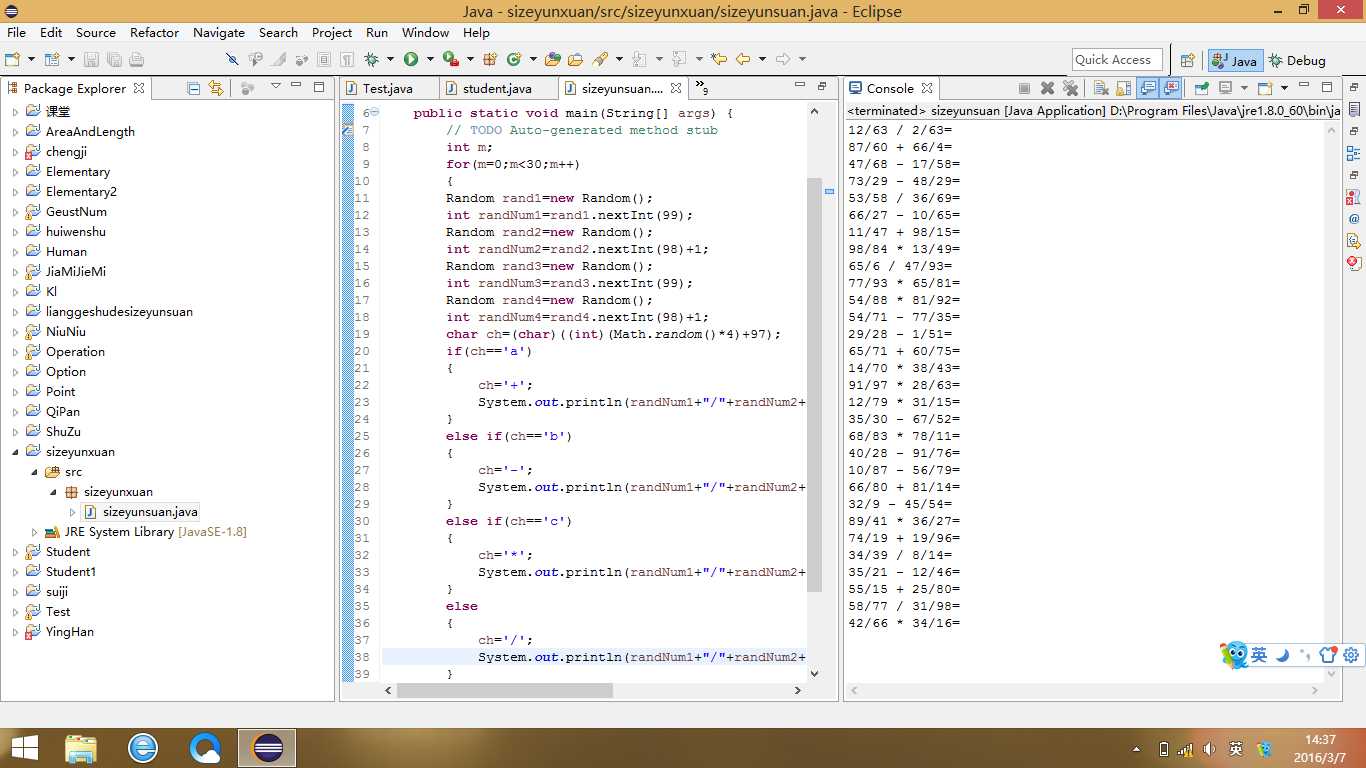Select the GeustNum project
The image size is (1366, 768).
[76, 212]
